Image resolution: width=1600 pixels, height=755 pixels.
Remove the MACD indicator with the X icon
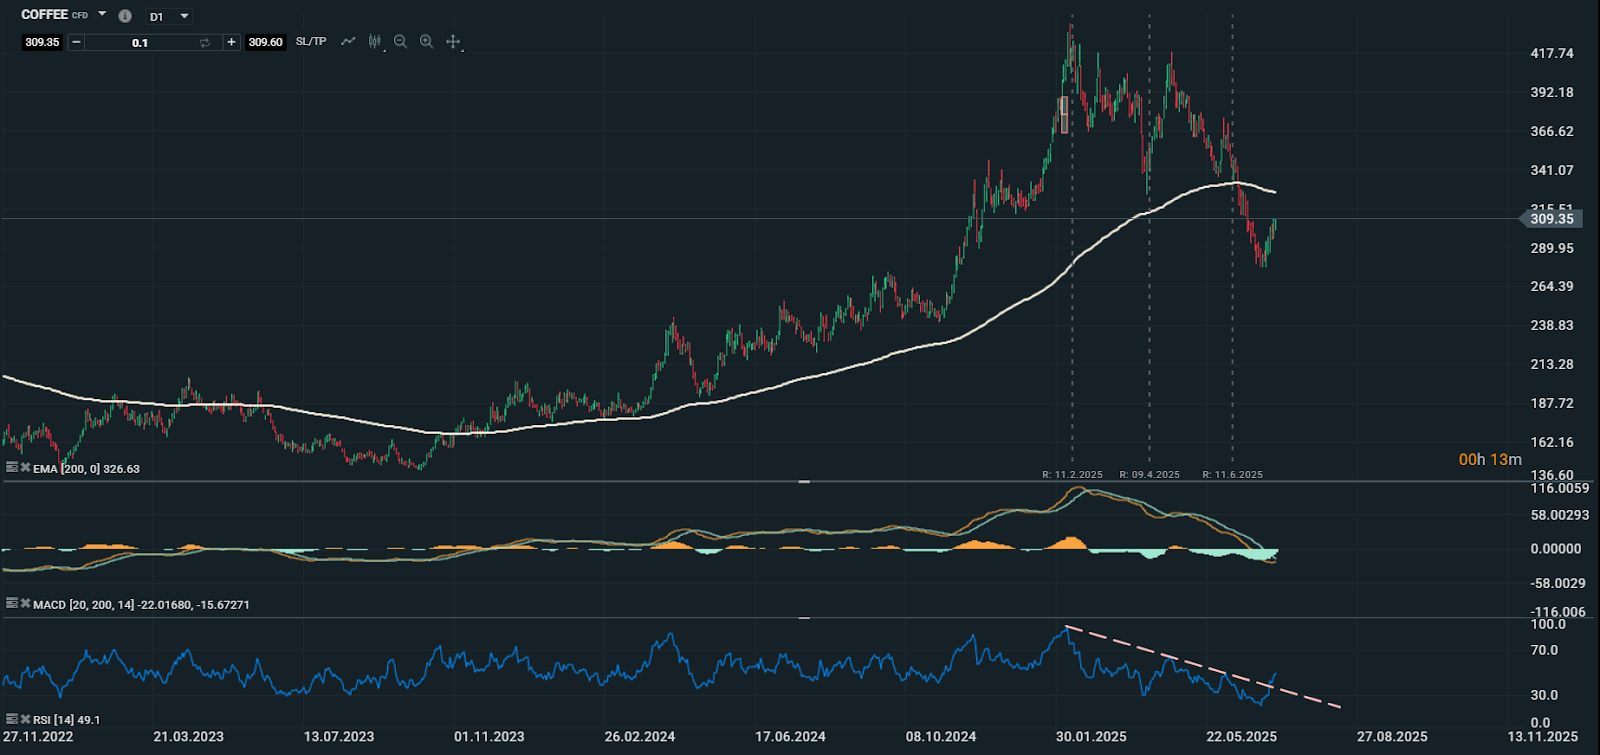coord(26,603)
